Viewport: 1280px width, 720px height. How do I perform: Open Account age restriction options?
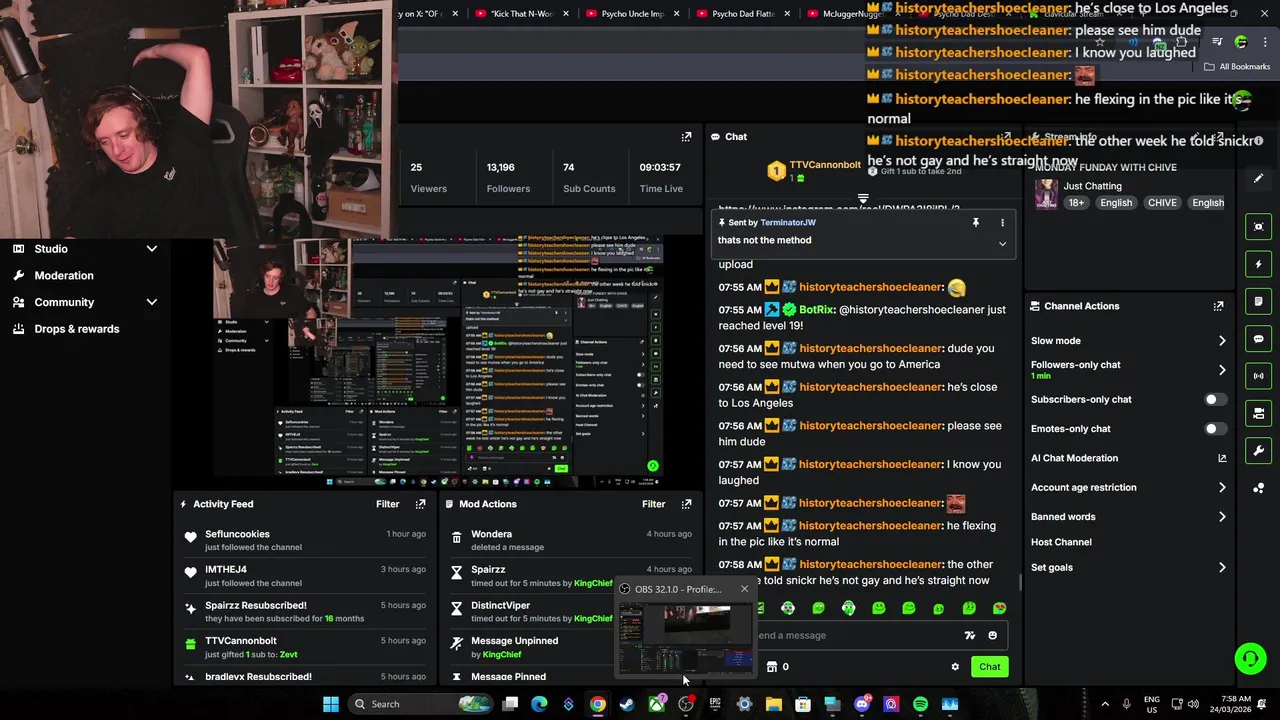coord(1128,488)
